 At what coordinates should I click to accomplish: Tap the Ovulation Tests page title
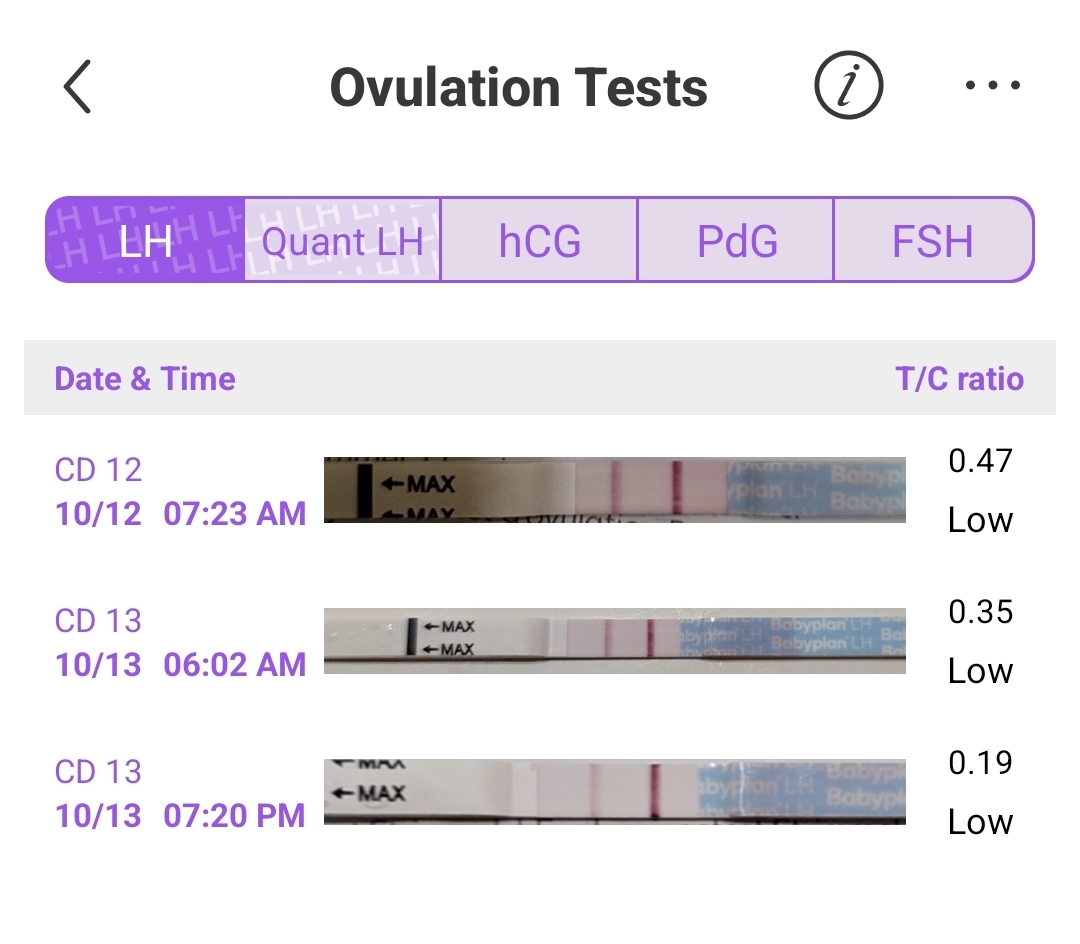[519, 87]
